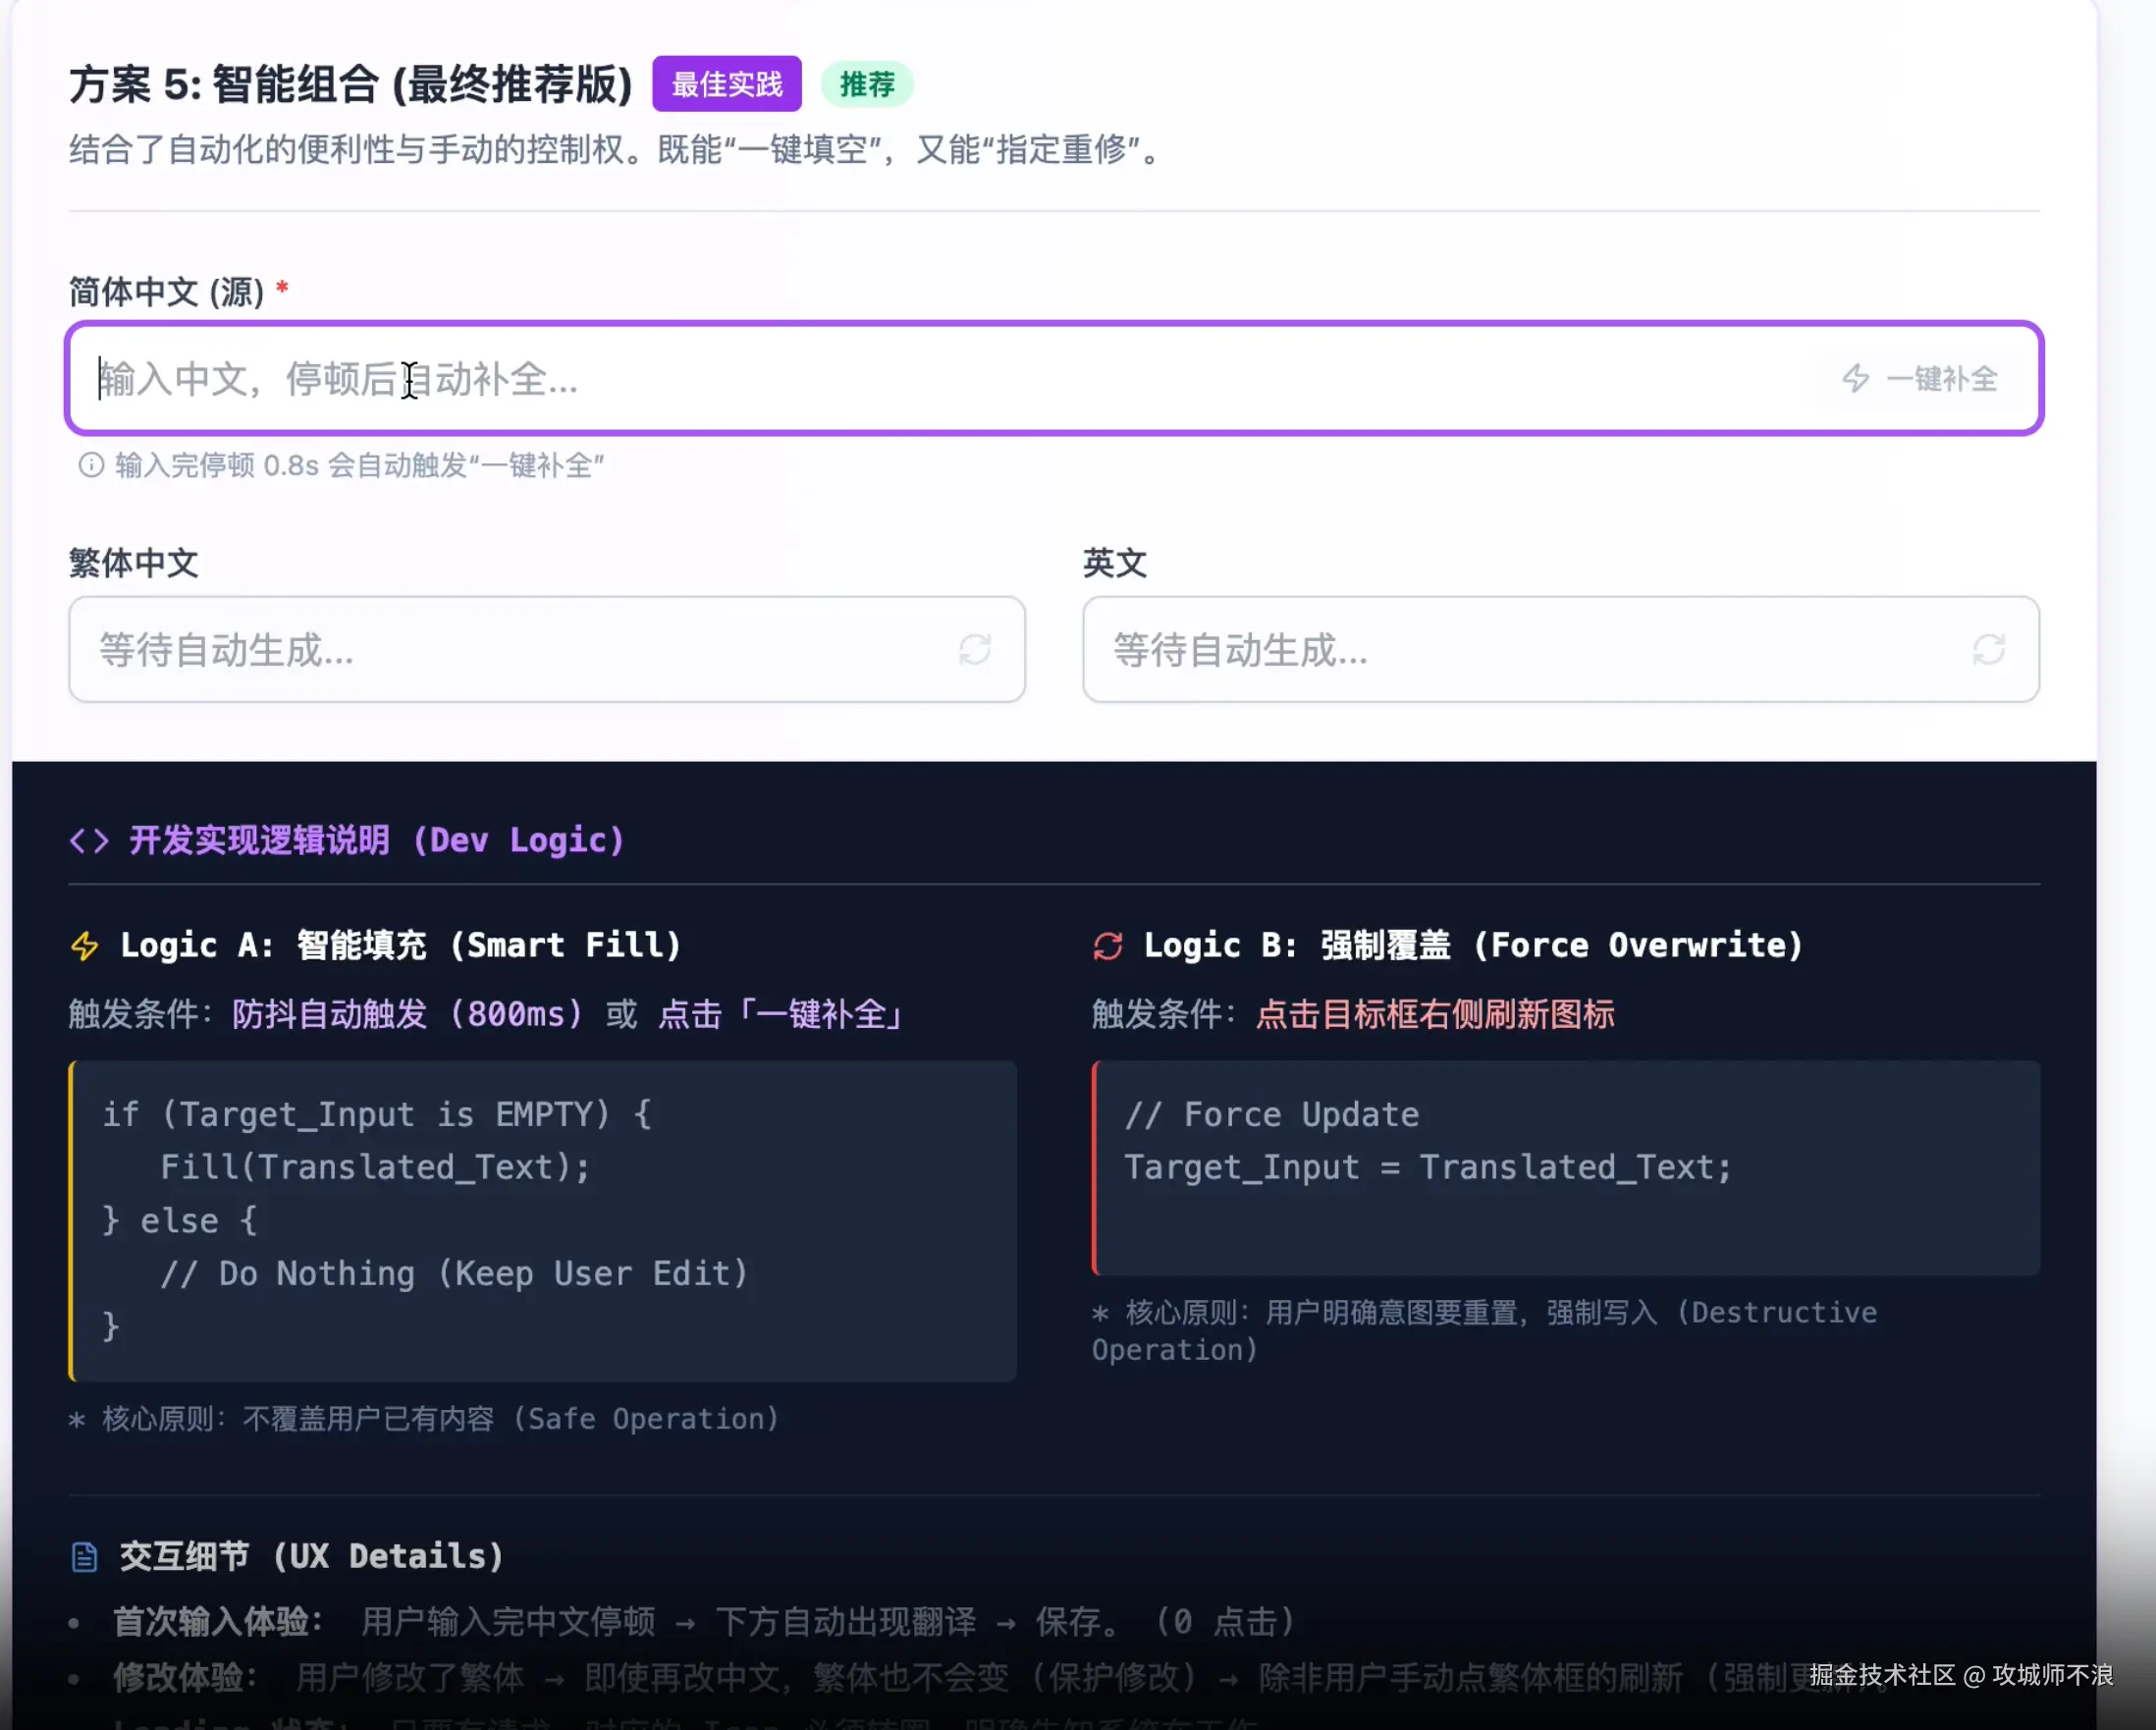The height and width of the screenshot is (1730, 2156).
Task: Click the yellow lightning icon of Logic A
Action: click(85, 946)
